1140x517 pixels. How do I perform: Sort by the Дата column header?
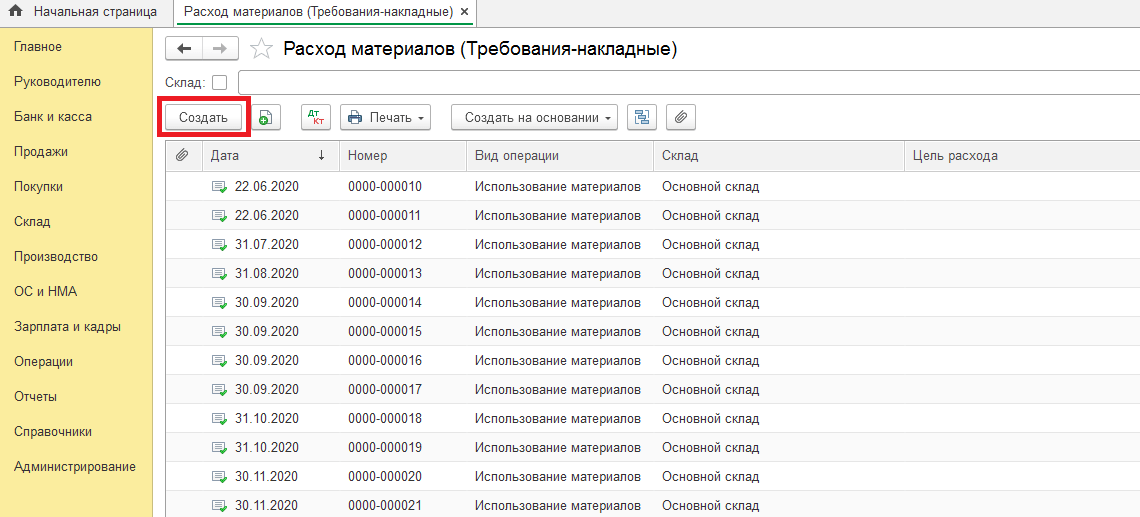[265, 155]
